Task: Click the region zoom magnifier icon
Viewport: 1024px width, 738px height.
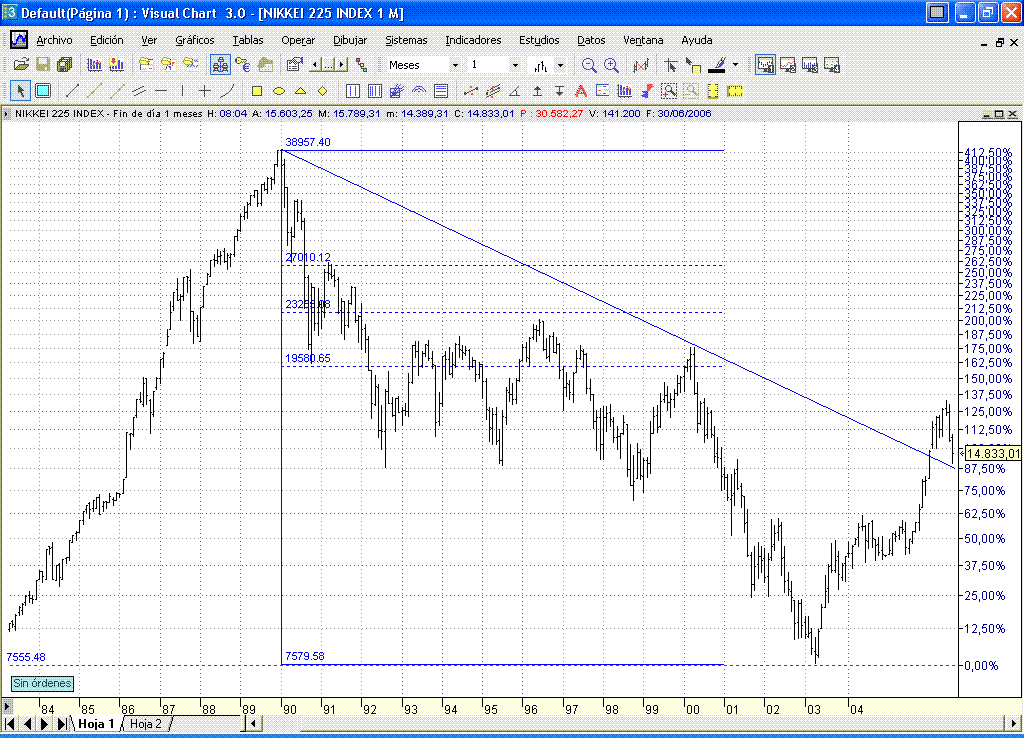Action: 669,91
